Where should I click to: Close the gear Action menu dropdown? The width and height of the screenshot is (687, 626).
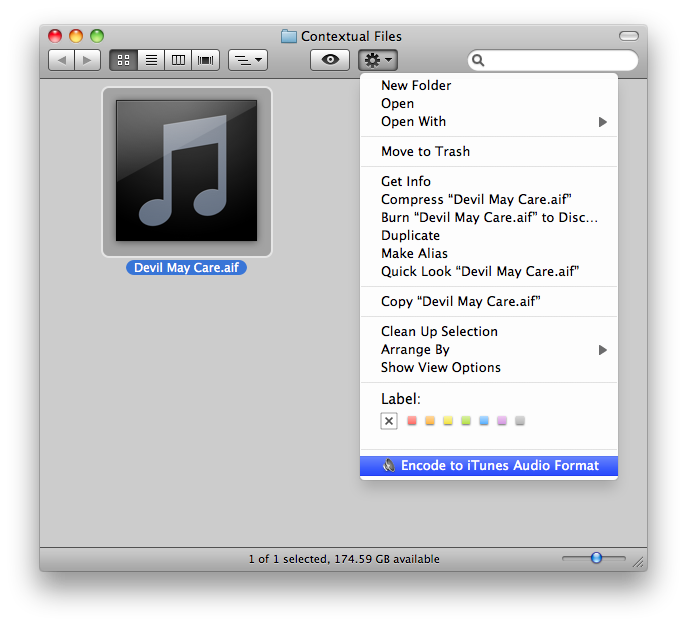pos(378,60)
